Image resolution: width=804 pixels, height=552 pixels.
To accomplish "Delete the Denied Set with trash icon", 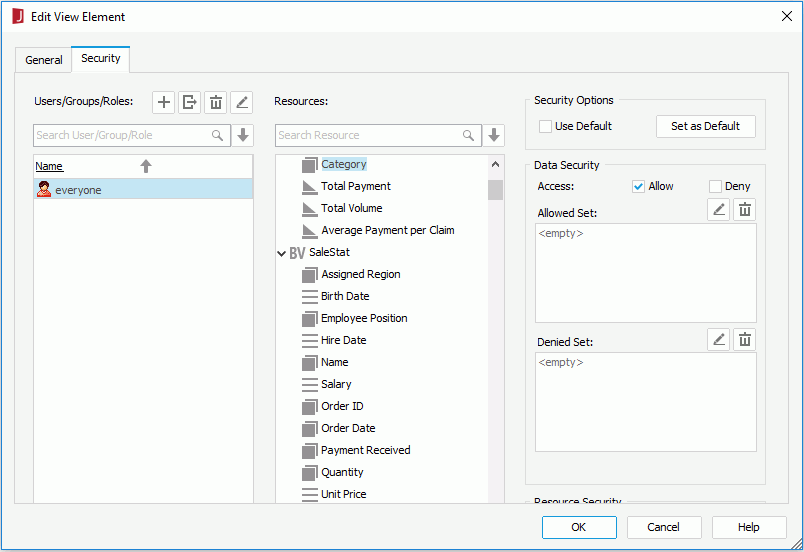I will [745, 339].
